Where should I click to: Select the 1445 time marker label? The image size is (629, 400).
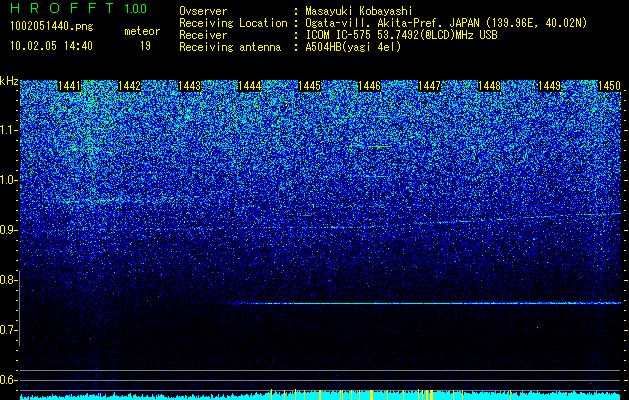pos(310,86)
